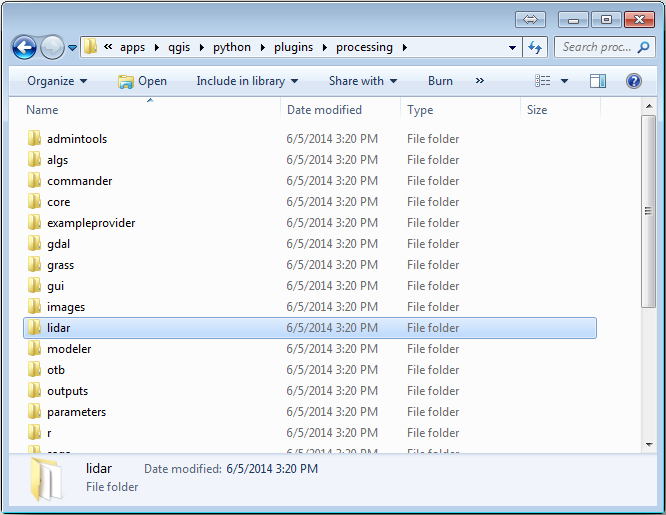Open the Share with menu
Image resolution: width=666 pixels, height=515 pixels.
pos(363,81)
